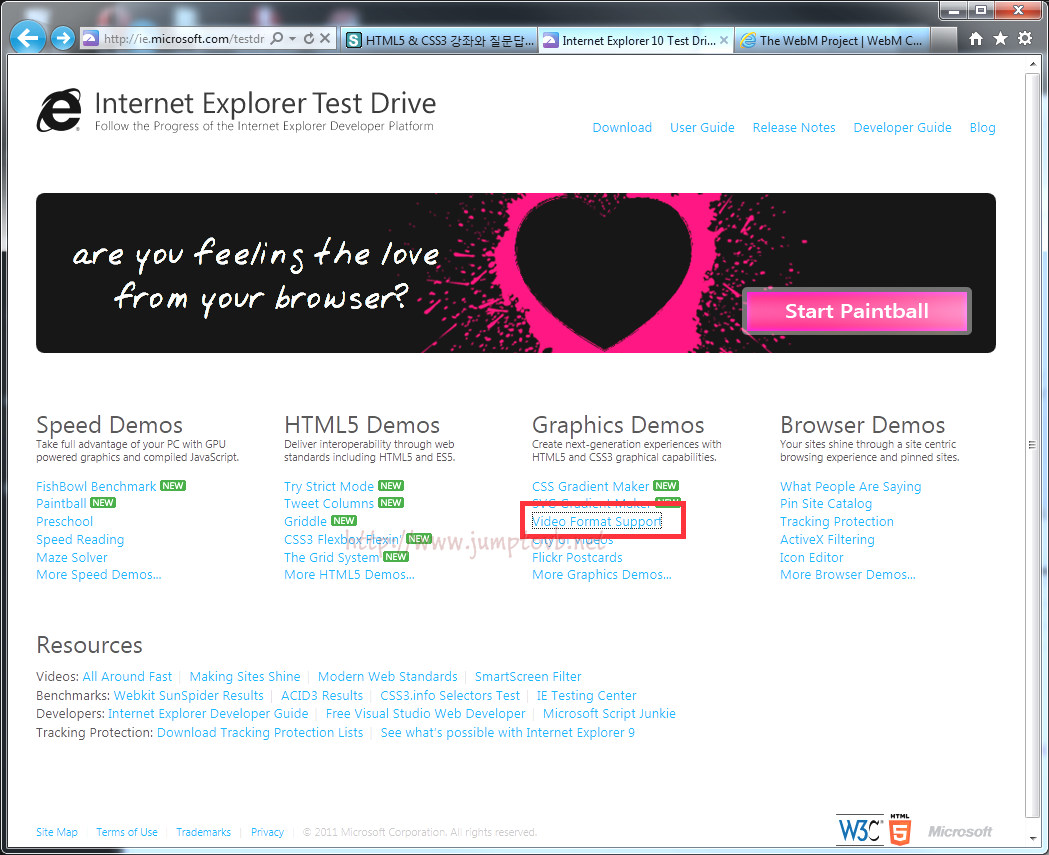
Task: Click the Start Paintball button
Action: (856, 311)
